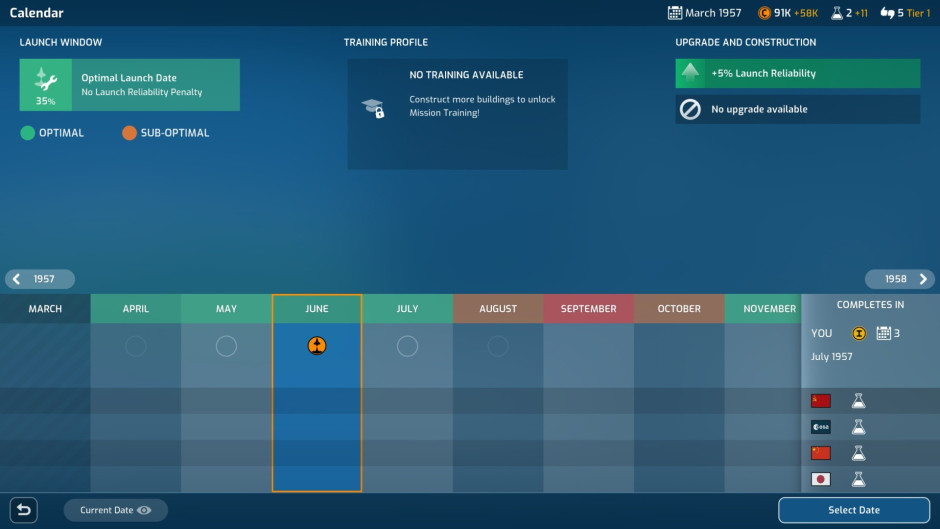Image resolution: width=940 pixels, height=529 pixels.
Task: Click the Calendar screen title
Action: [x=36, y=13]
